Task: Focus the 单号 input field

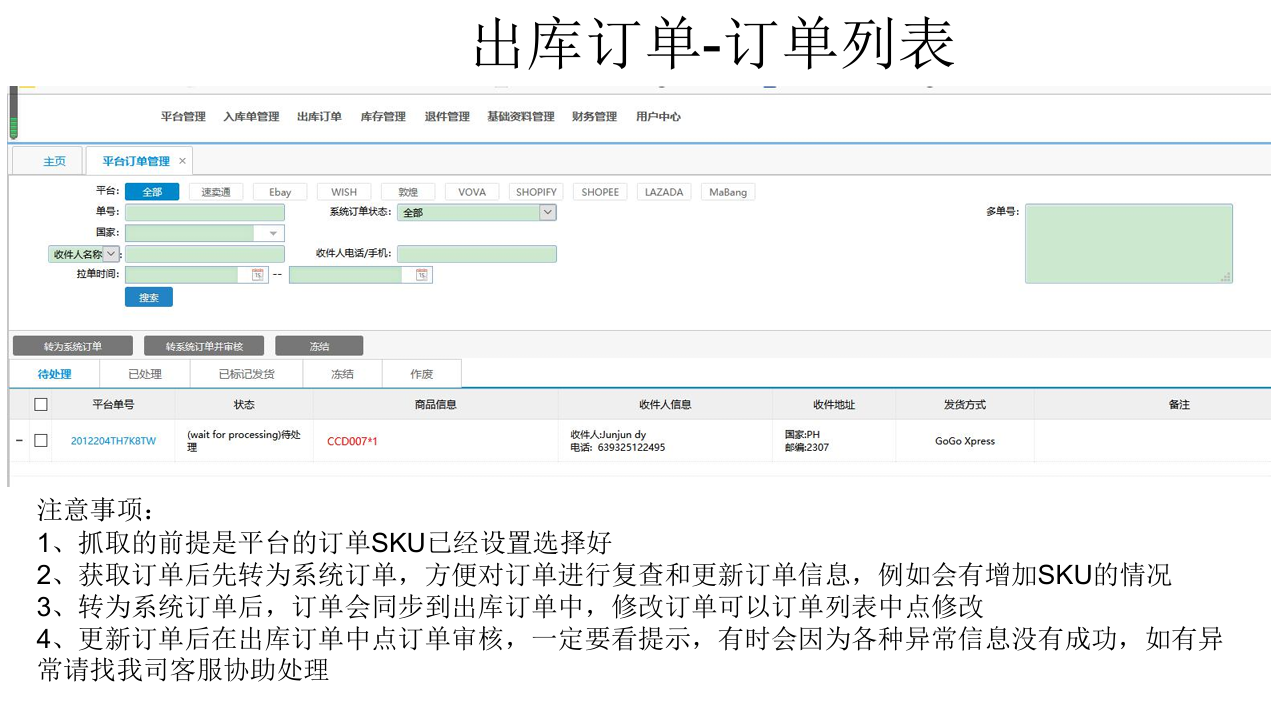Action: [205, 212]
